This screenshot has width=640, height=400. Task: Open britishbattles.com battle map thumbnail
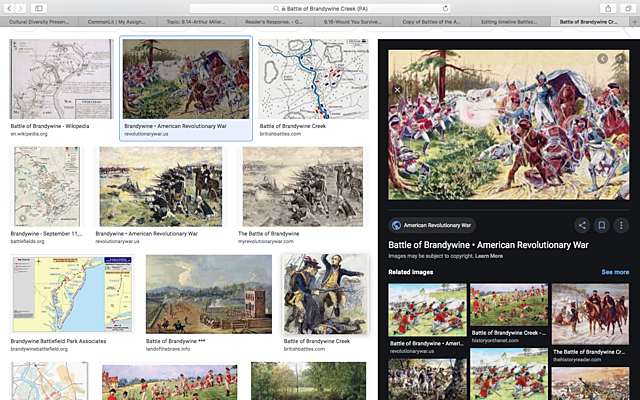[313, 79]
